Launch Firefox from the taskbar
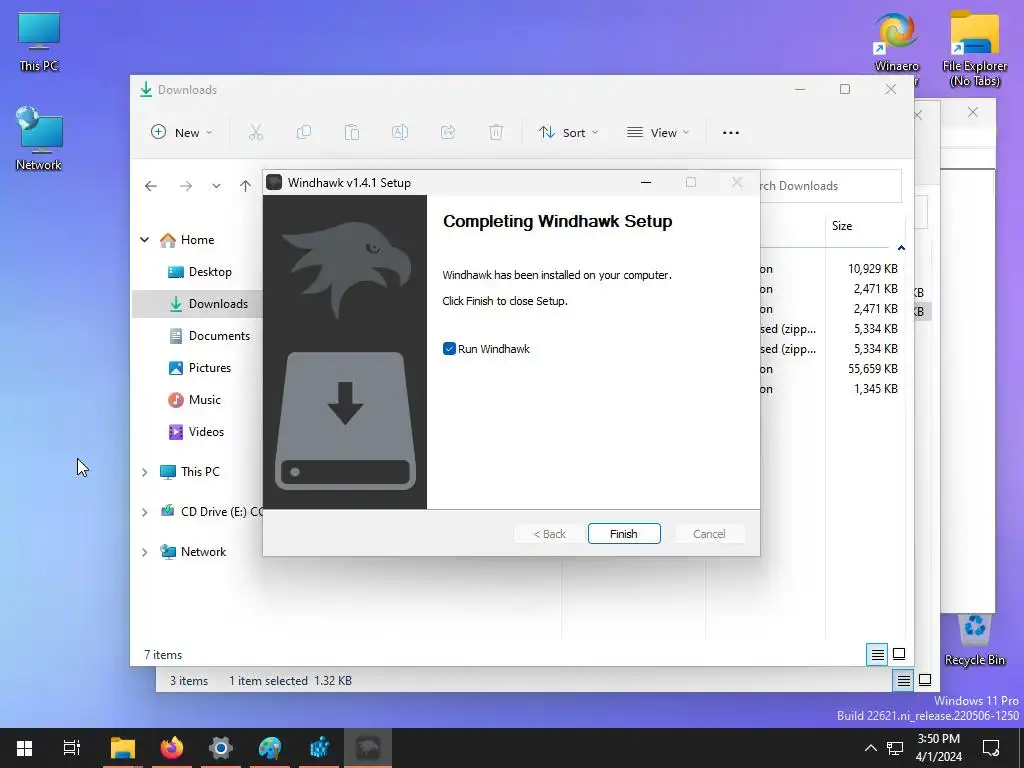This screenshot has height=768, width=1024. pos(172,748)
